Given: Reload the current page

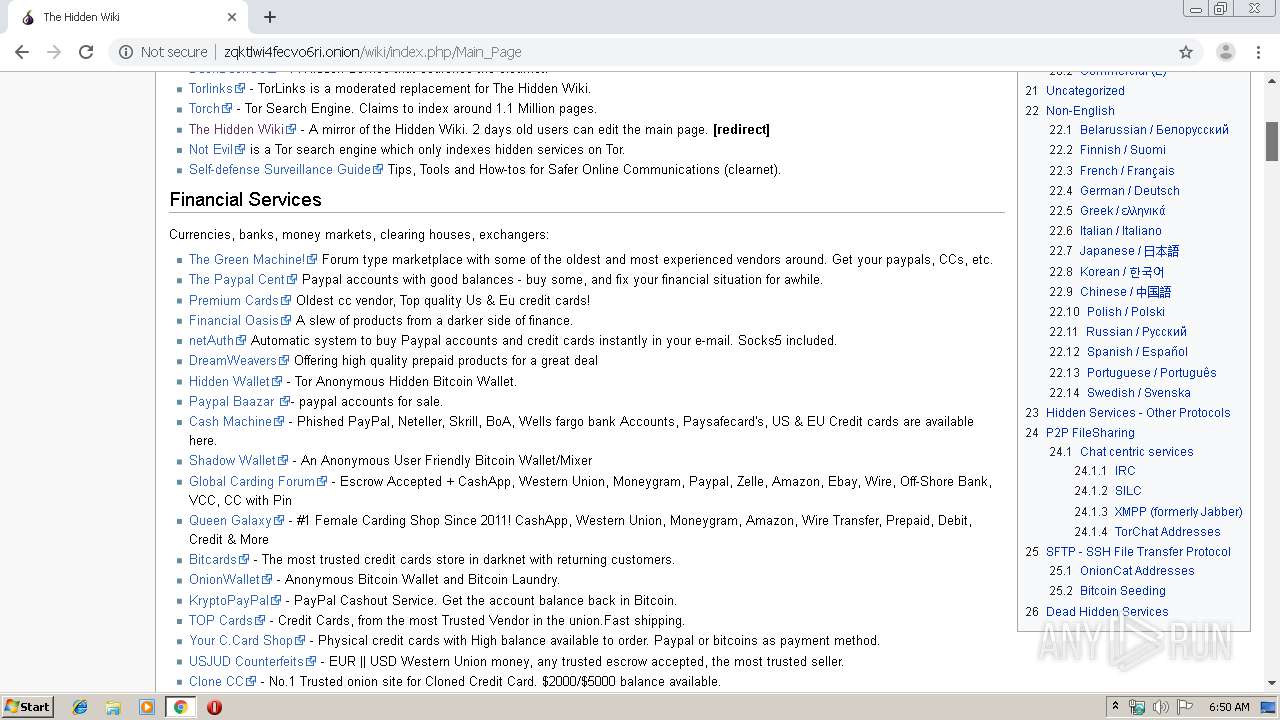Looking at the screenshot, I should click(x=86, y=52).
